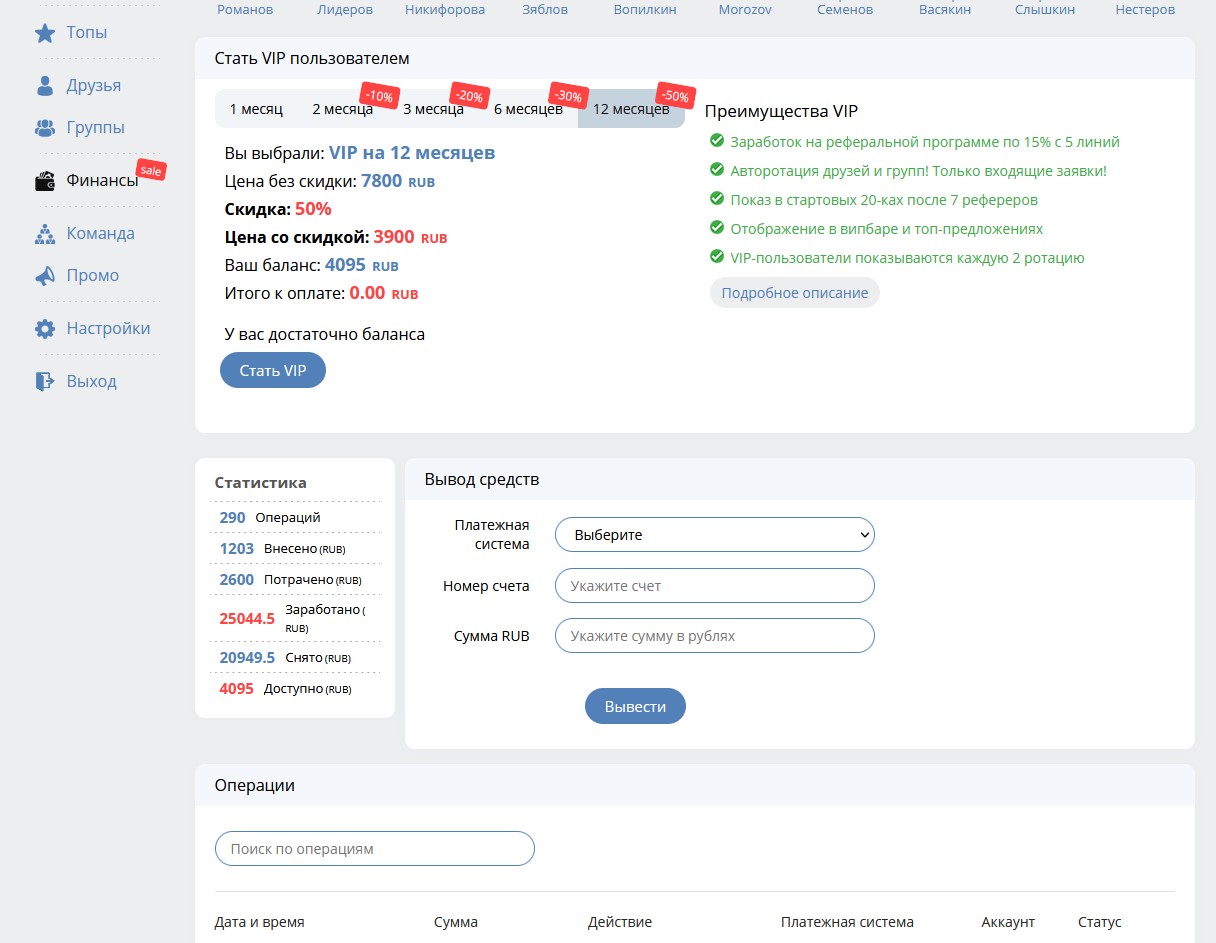Click the checkmark beside Отображение в випбаре
Screen dimensions: 1216x943
point(716,228)
